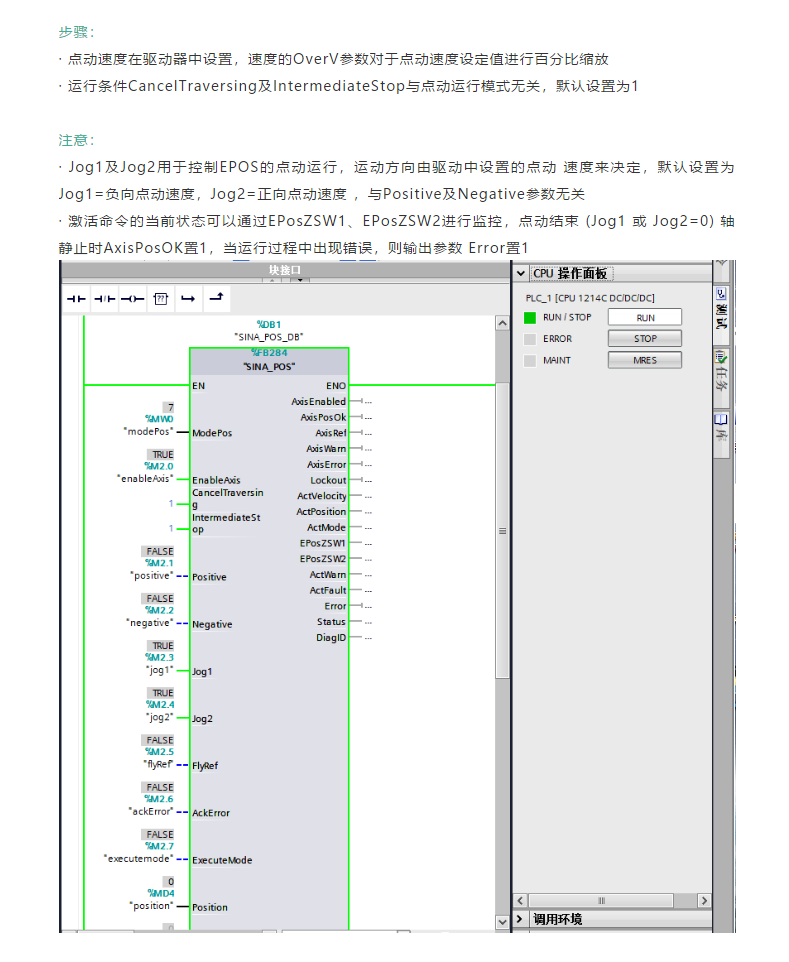Click the green RUN/STOP status indicator
789x962 pixels.
coord(530,318)
